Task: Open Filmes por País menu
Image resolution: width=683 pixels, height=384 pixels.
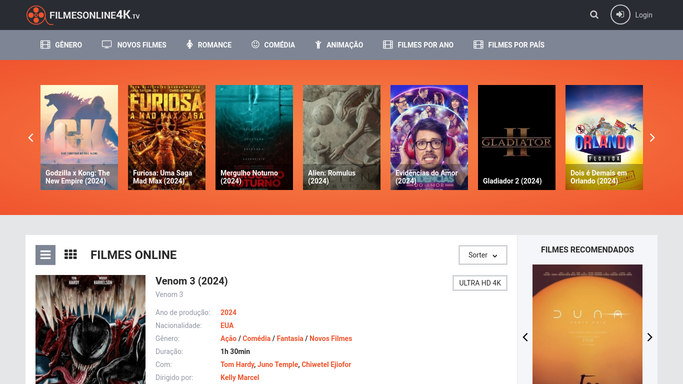Action: (516, 45)
